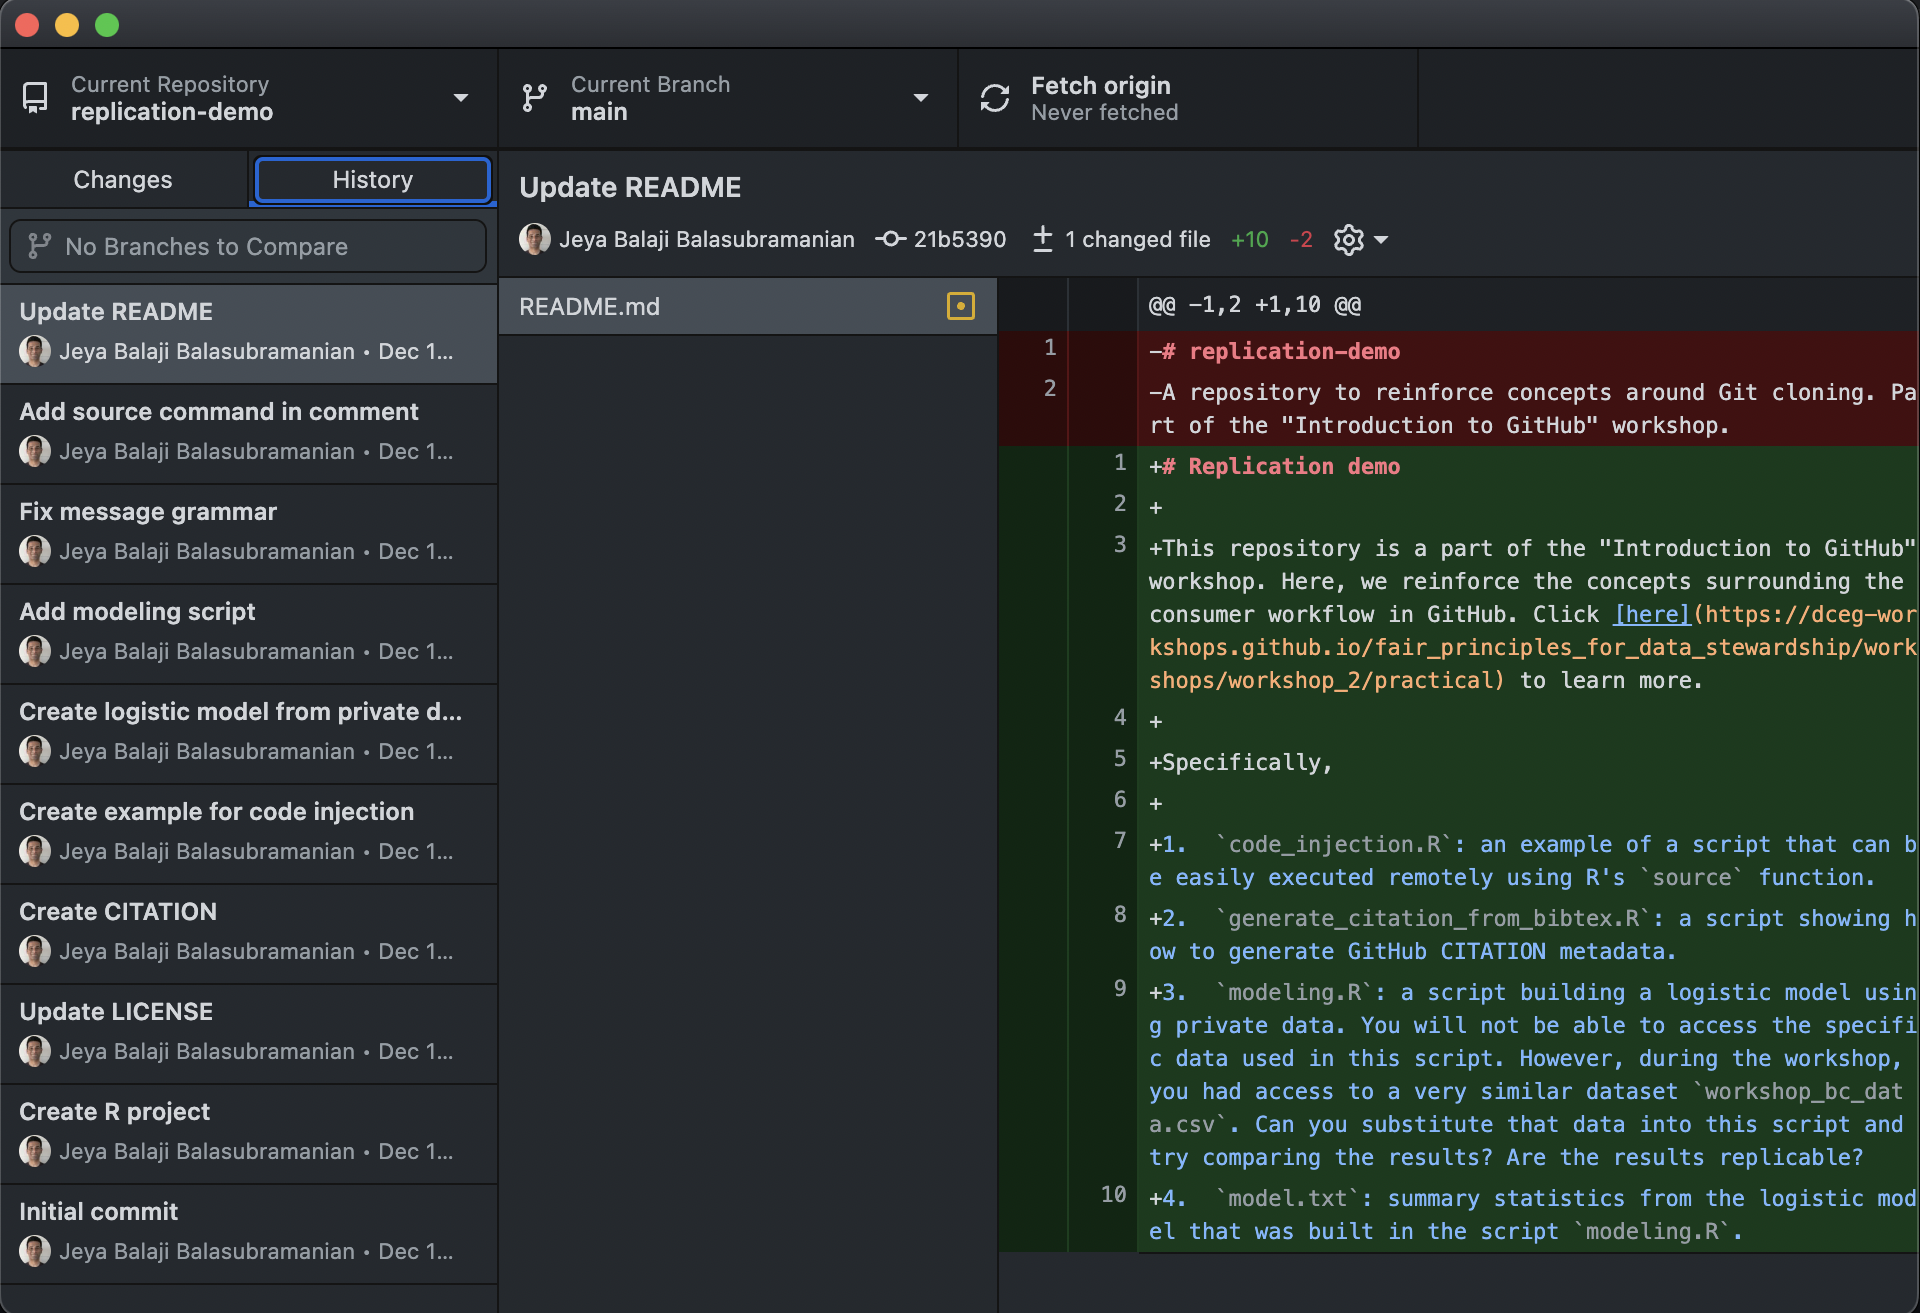Open the Current Repository dropdown
The image size is (1920, 1313).
click(x=248, y=98)
